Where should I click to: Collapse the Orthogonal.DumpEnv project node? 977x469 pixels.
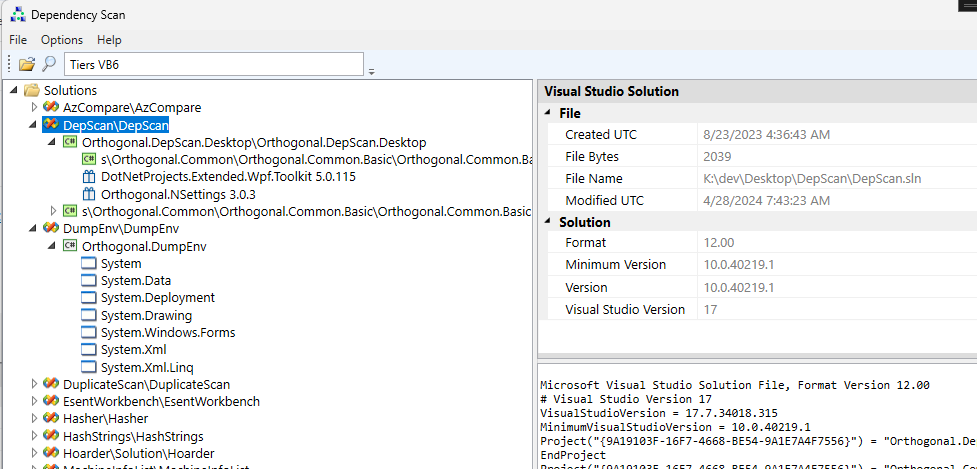click(53, 247)
